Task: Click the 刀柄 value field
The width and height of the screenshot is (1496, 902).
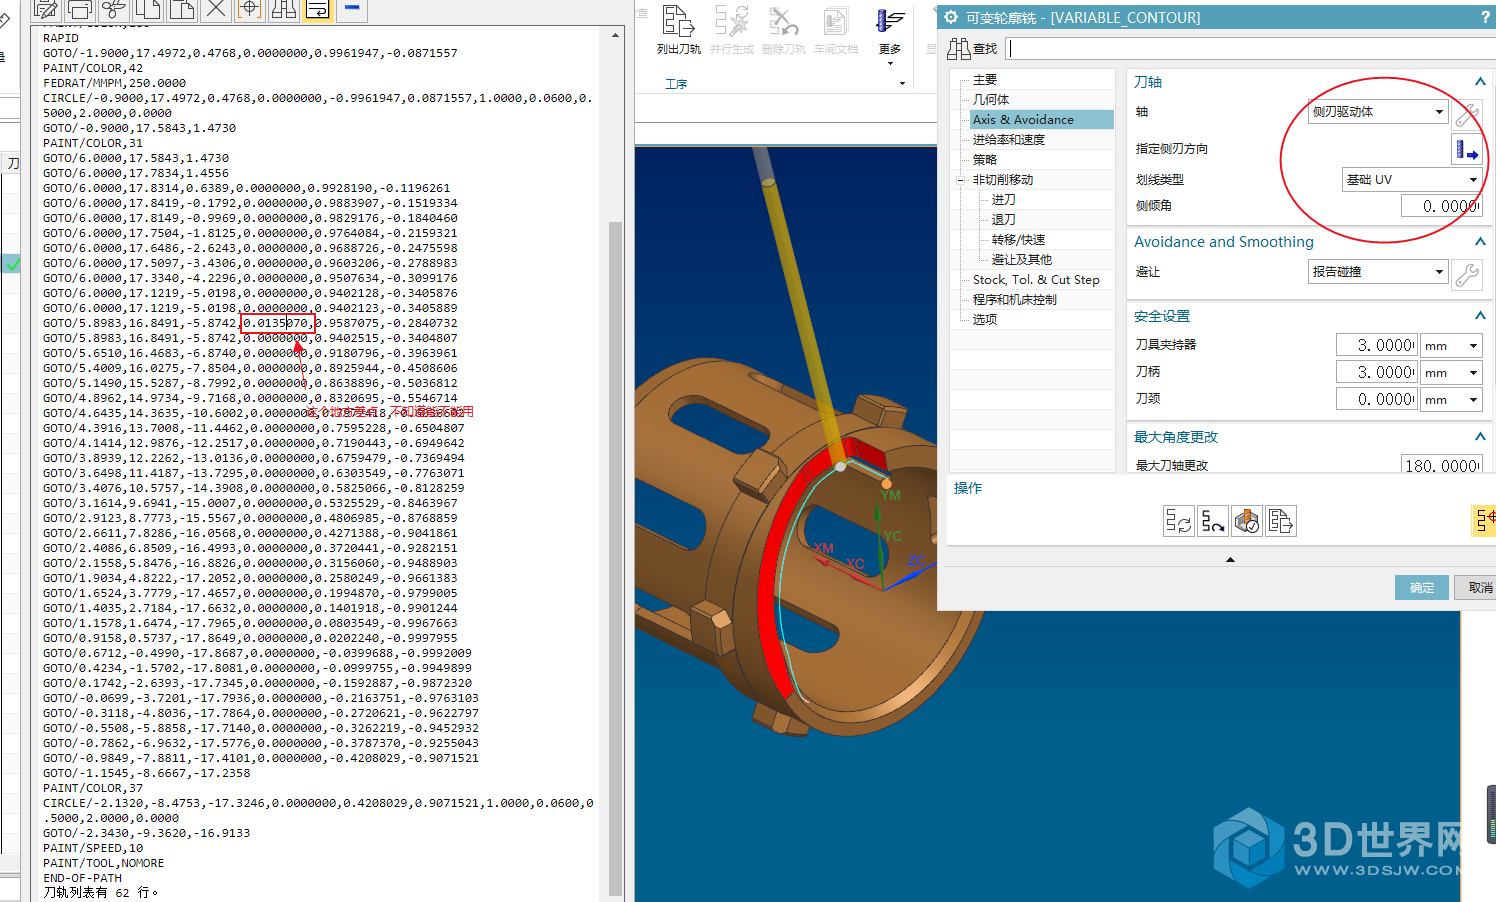Action: 1377,372
